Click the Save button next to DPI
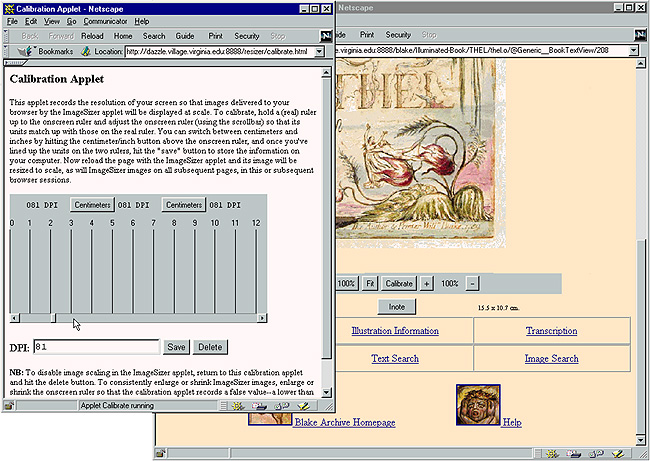Viewport: 650px width, 461px height. click(x=176, y=347)
